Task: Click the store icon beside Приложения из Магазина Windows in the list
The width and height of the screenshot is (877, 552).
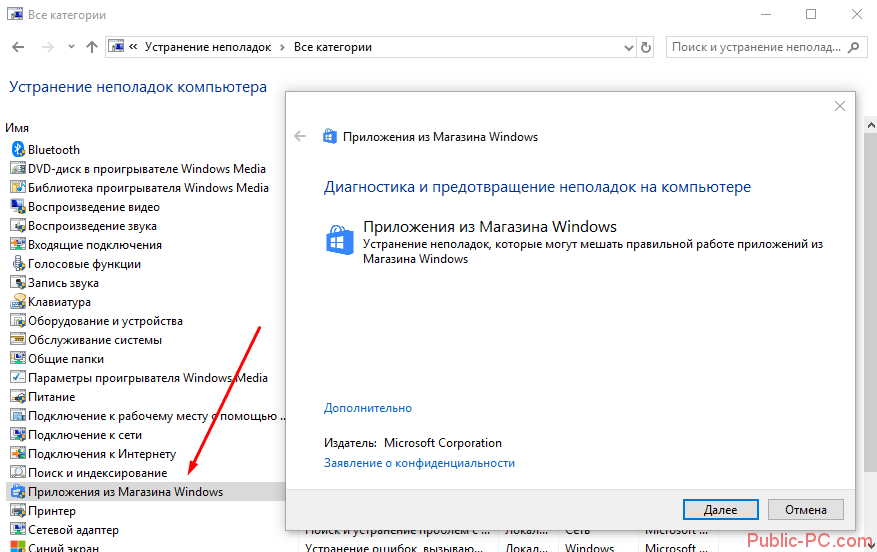Action: coord(18,492)
